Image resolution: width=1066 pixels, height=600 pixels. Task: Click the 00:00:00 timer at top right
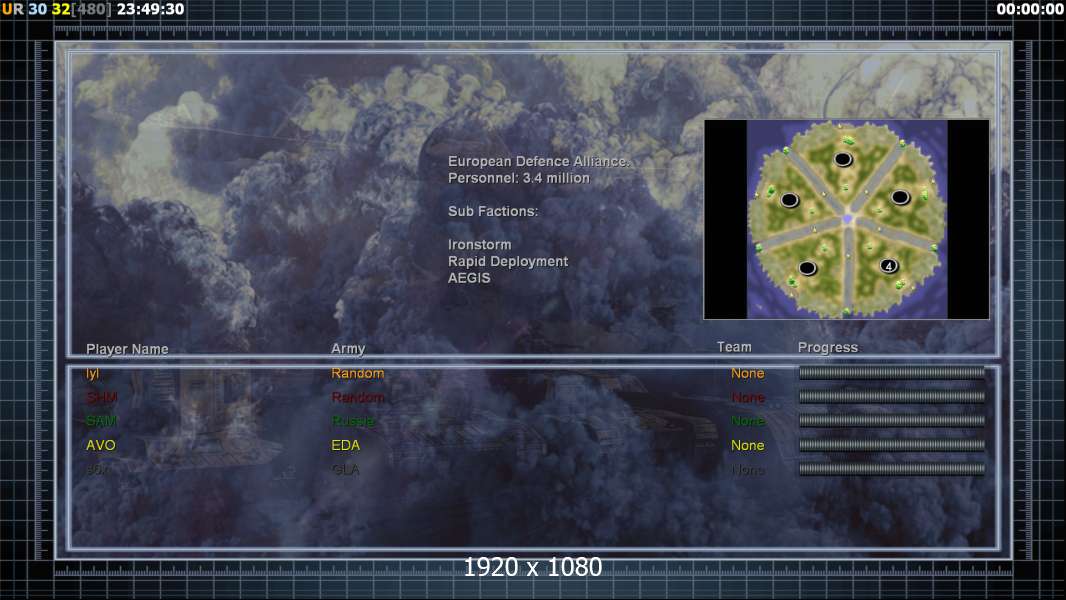pyautogui.click(x=1029, y=9)
